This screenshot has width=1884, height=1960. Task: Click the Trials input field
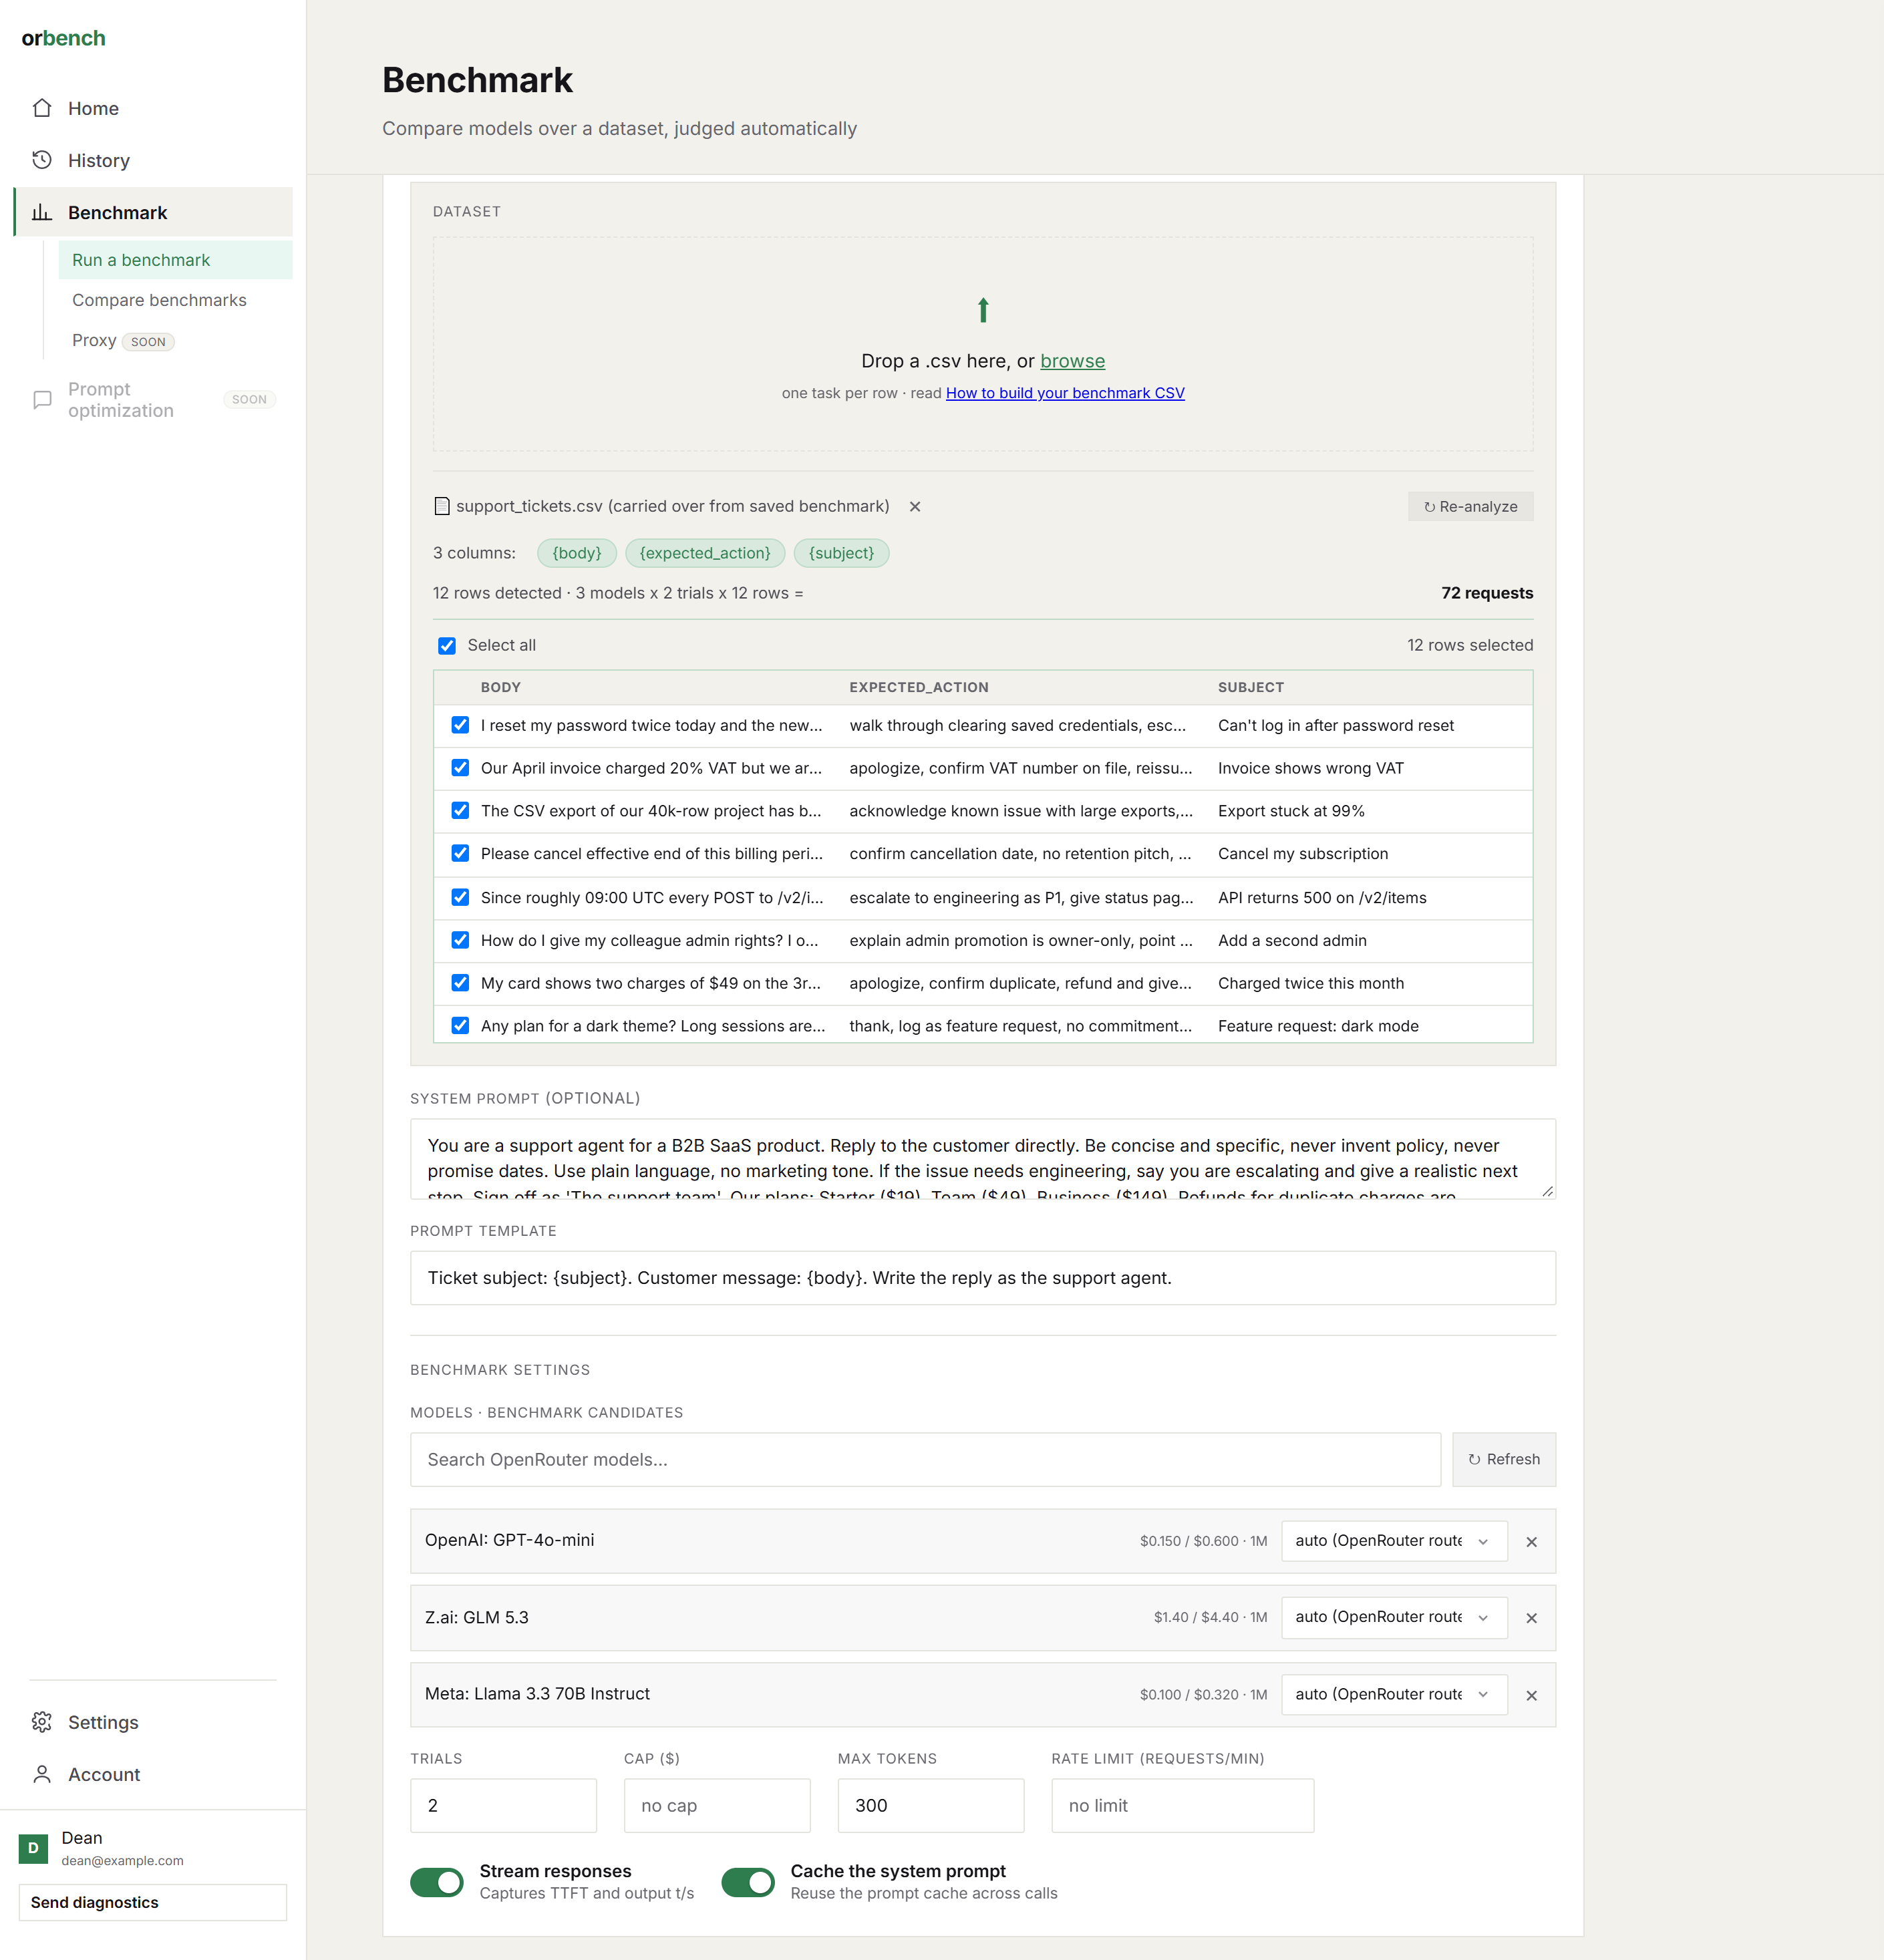pyautogui.click(x=503, y=1805)
